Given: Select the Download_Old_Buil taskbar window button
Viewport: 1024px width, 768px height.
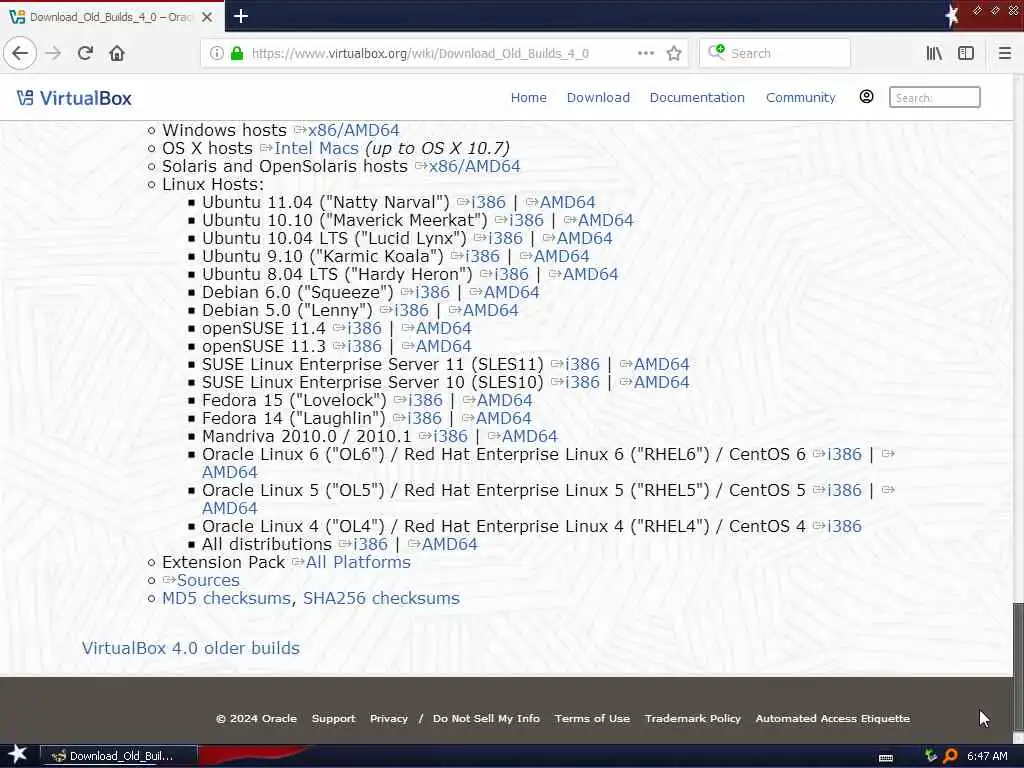Looking at the screenshot, I should click(x=118, y=756).
